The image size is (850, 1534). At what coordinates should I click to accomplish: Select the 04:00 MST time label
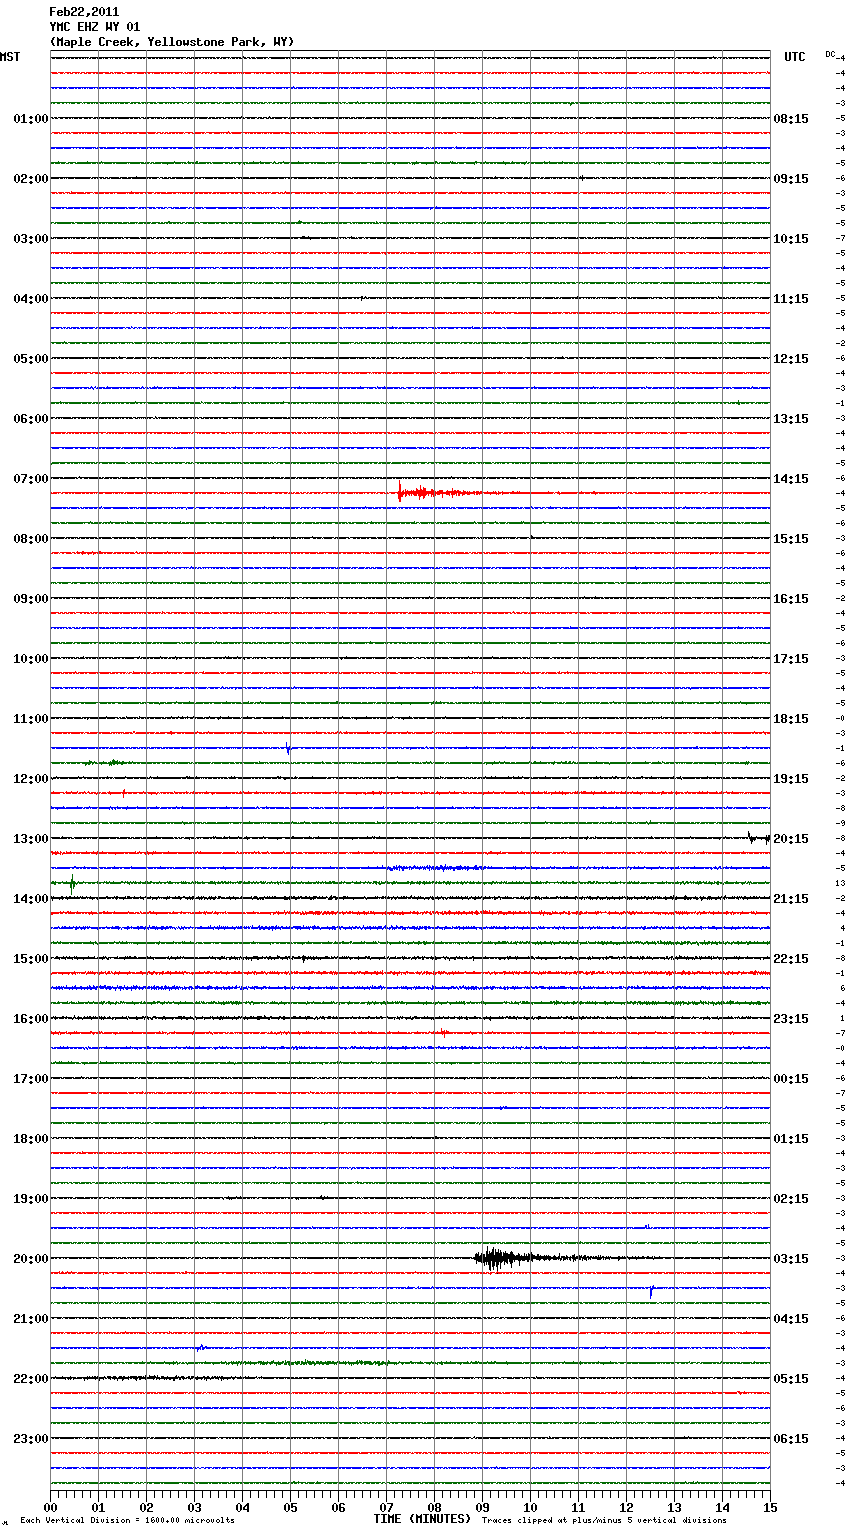(31, 299)
